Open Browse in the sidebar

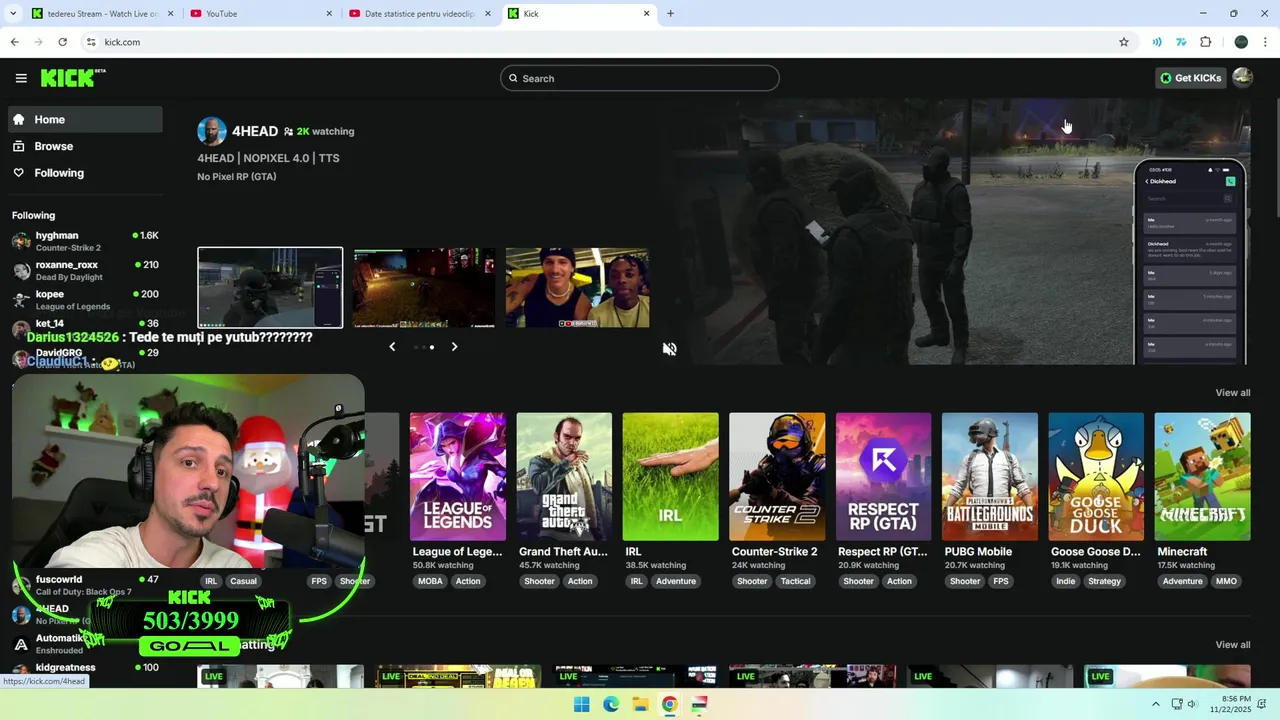85,146
